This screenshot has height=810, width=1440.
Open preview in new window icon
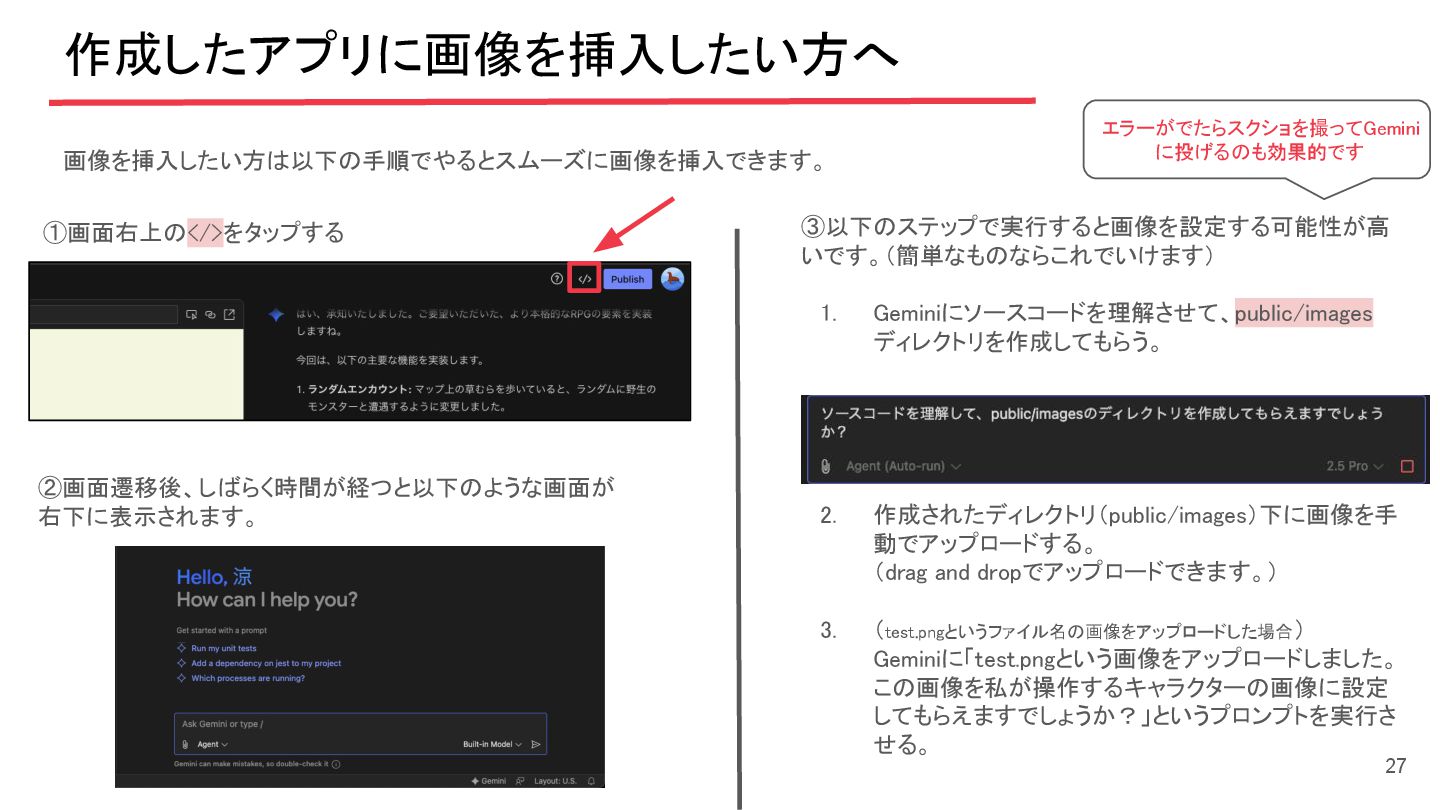(229, 314)
